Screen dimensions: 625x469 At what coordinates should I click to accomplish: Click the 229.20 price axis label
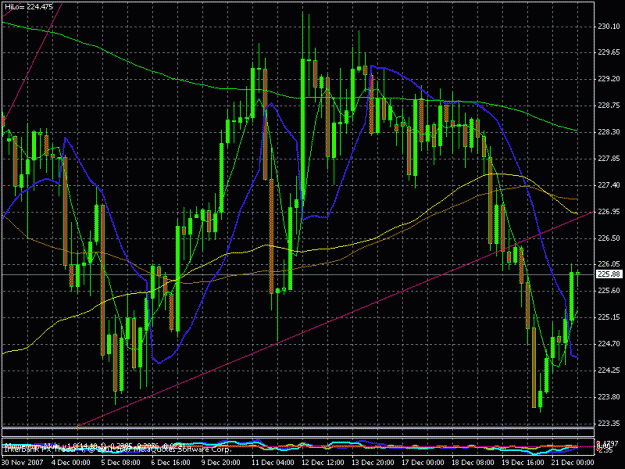(x=609, y=79)
